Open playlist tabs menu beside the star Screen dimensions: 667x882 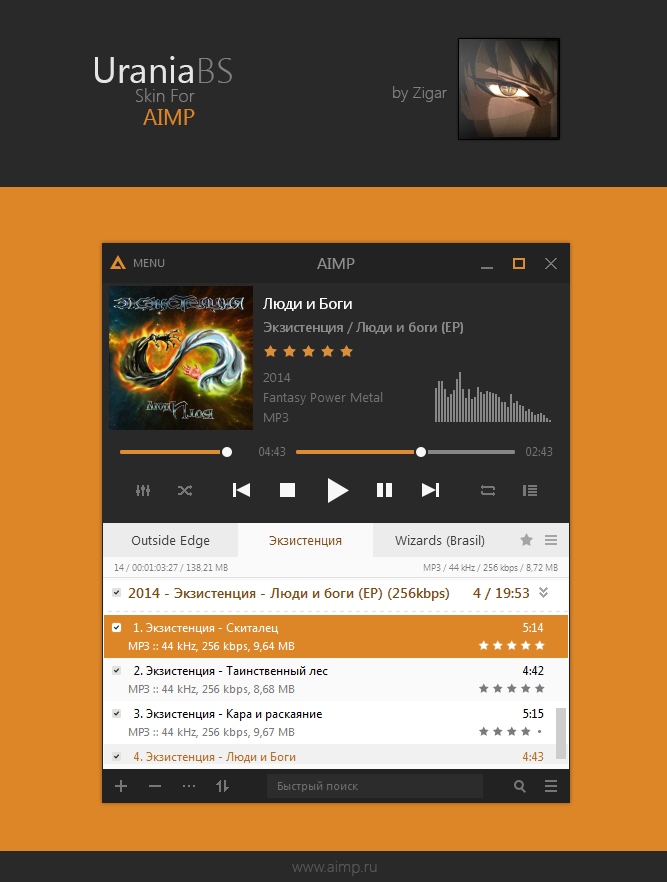(x=551, y=540)
